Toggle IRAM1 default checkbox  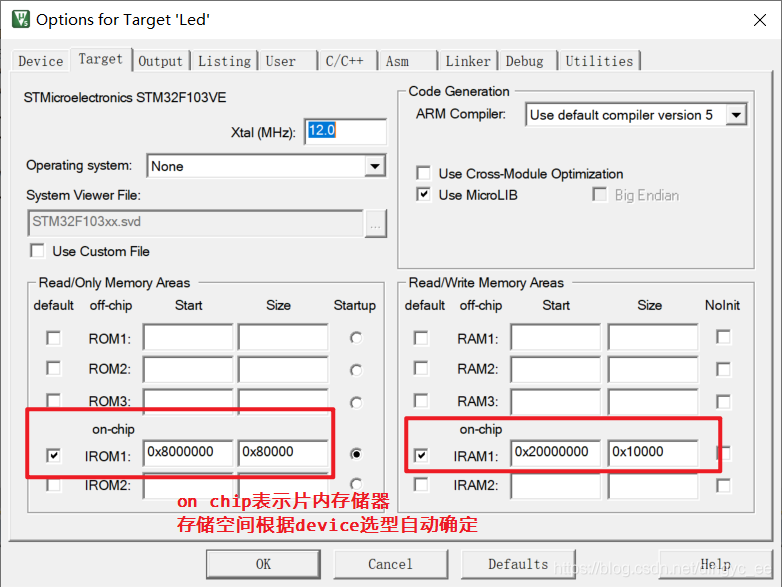click(421, 455)
